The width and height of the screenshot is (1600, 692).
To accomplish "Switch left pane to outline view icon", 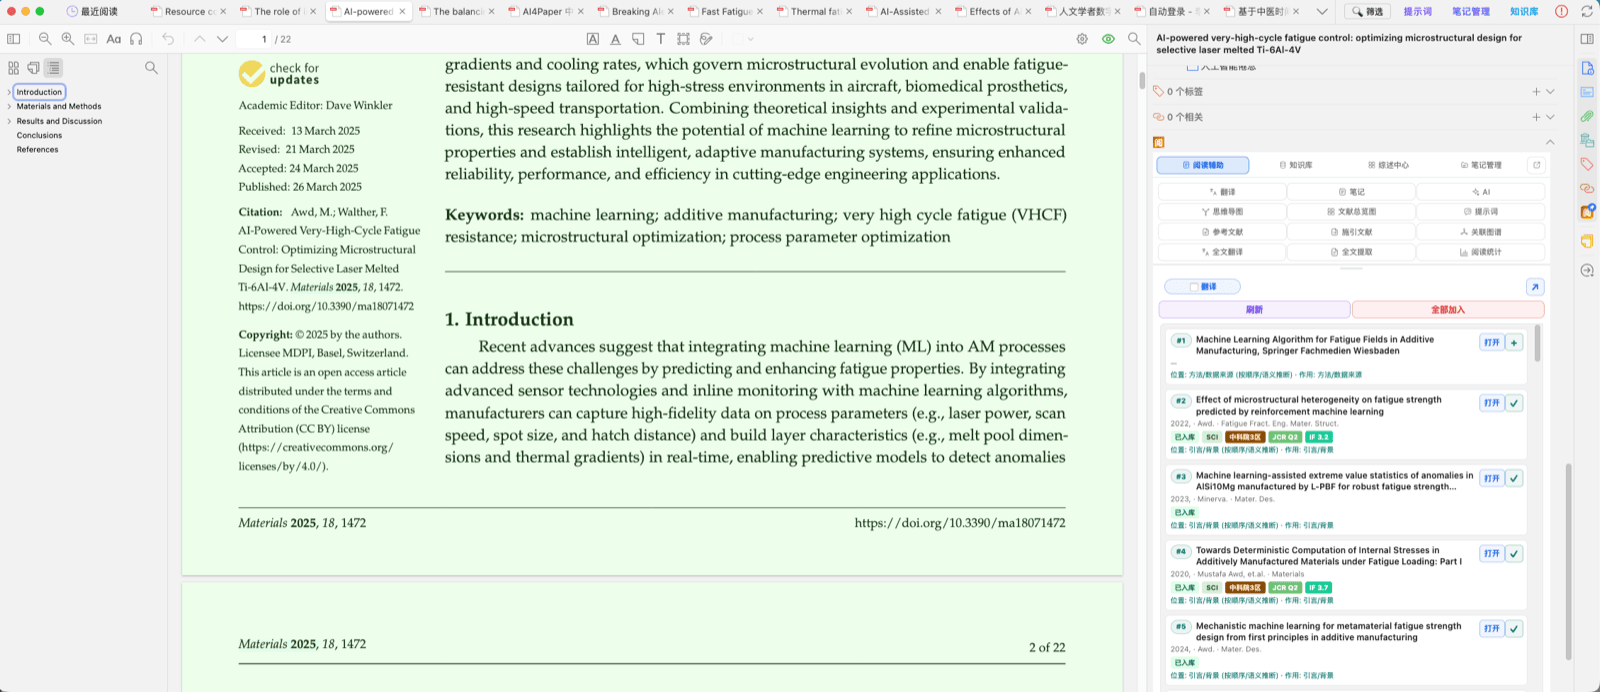I will [54, 68].
